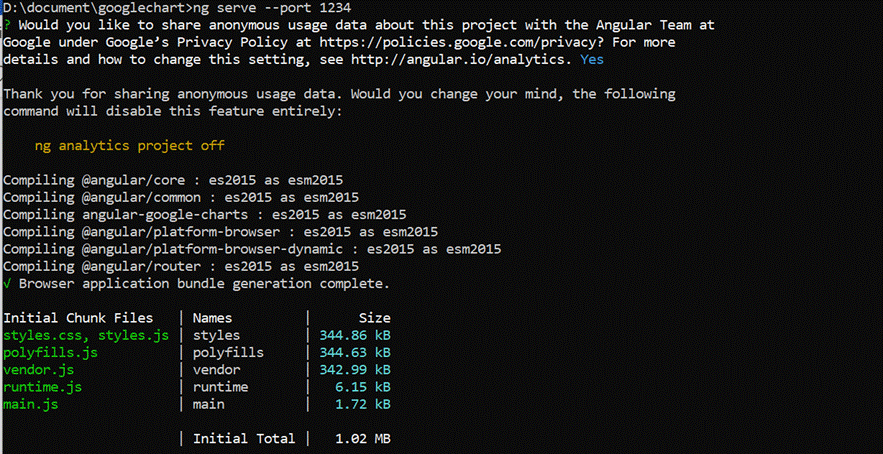The width and height of the screenshot is (883, 454).
Task: Click the 'Compiling angular-google-charts' output line
Action: pos(204,214)
